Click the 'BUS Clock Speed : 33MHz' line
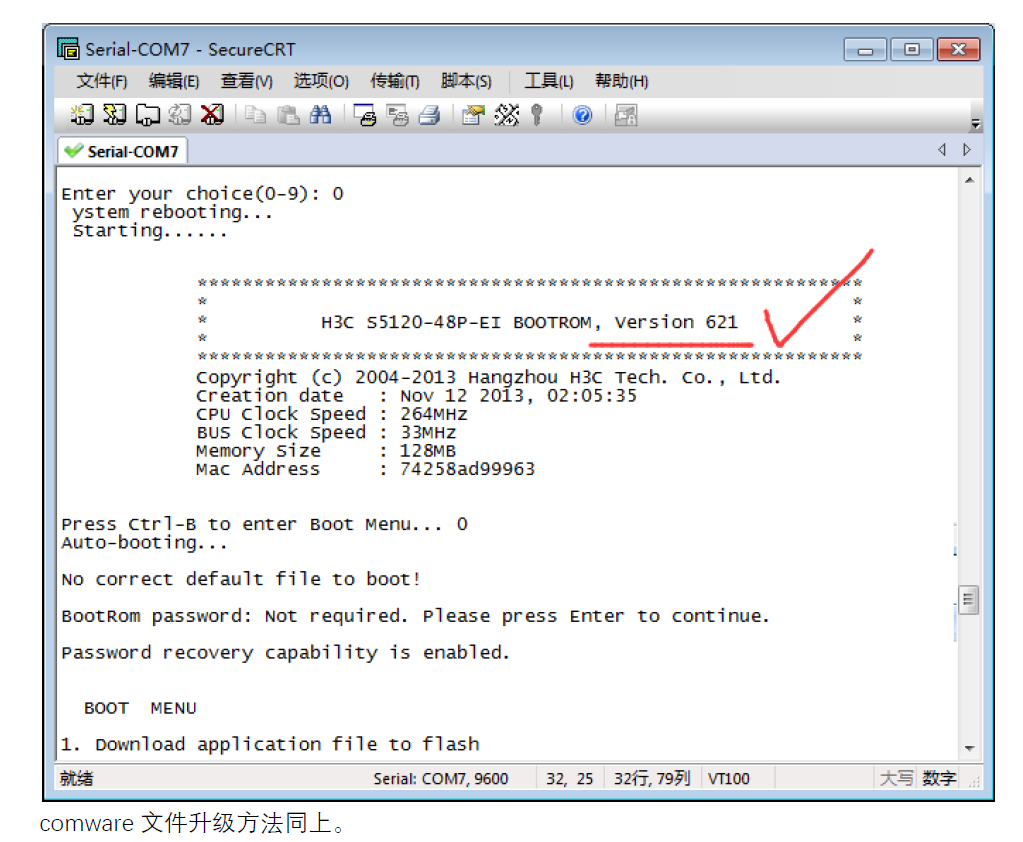Screen dimensions: 1023x842 [x=326, y=432]
